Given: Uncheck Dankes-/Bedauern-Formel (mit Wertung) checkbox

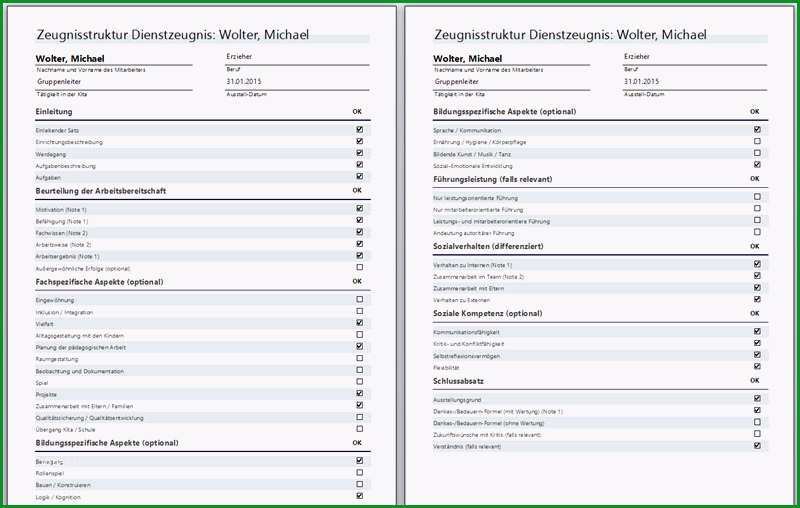Looking at the screenshot, I should pyautogui.click(x=757, y=411).
